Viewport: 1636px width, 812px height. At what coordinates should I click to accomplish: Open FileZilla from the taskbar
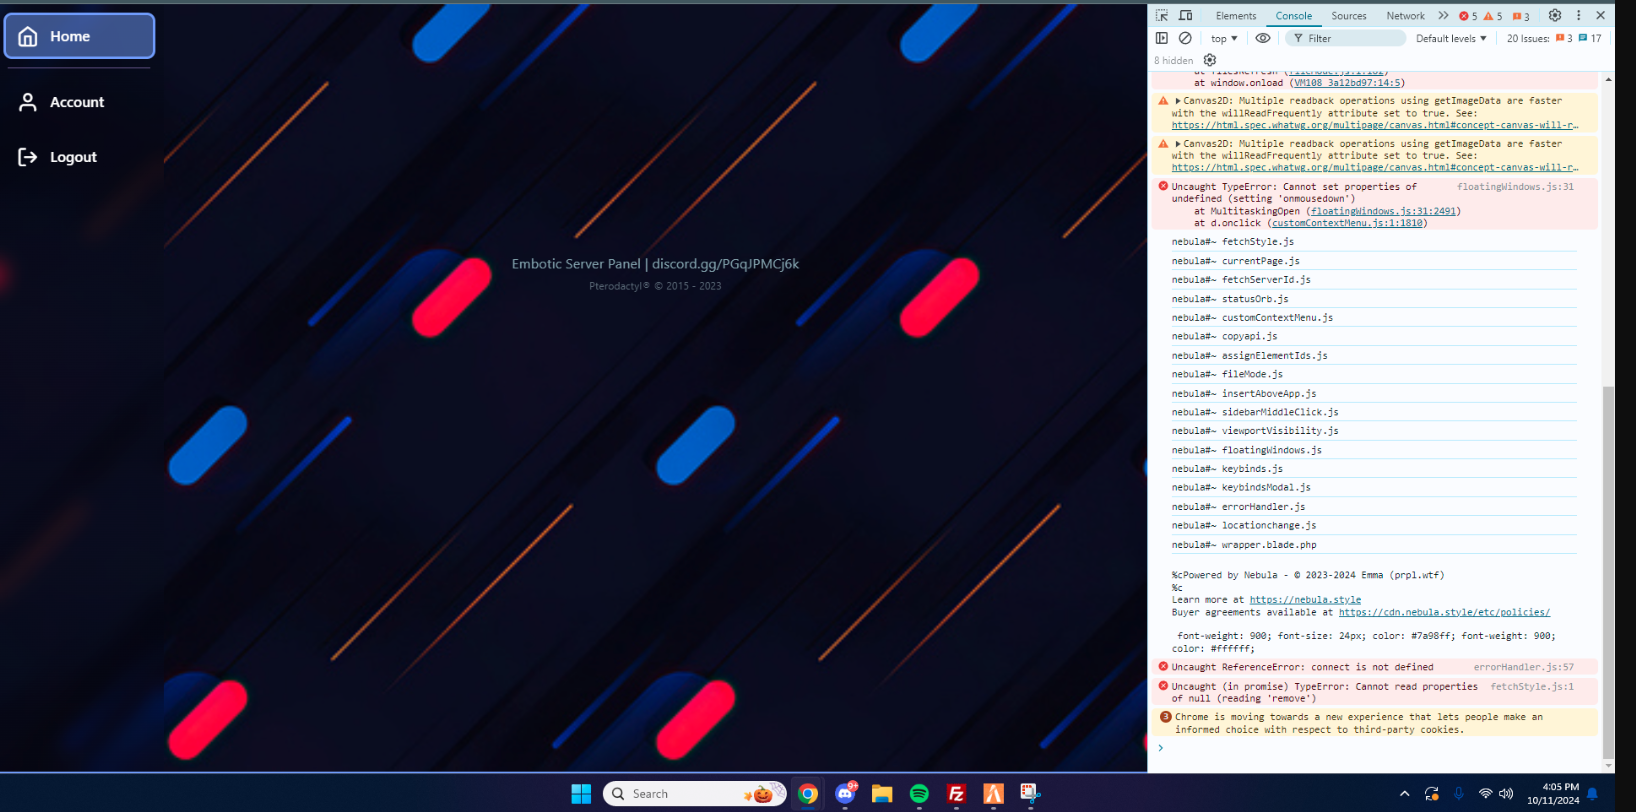tap(956, 794)
